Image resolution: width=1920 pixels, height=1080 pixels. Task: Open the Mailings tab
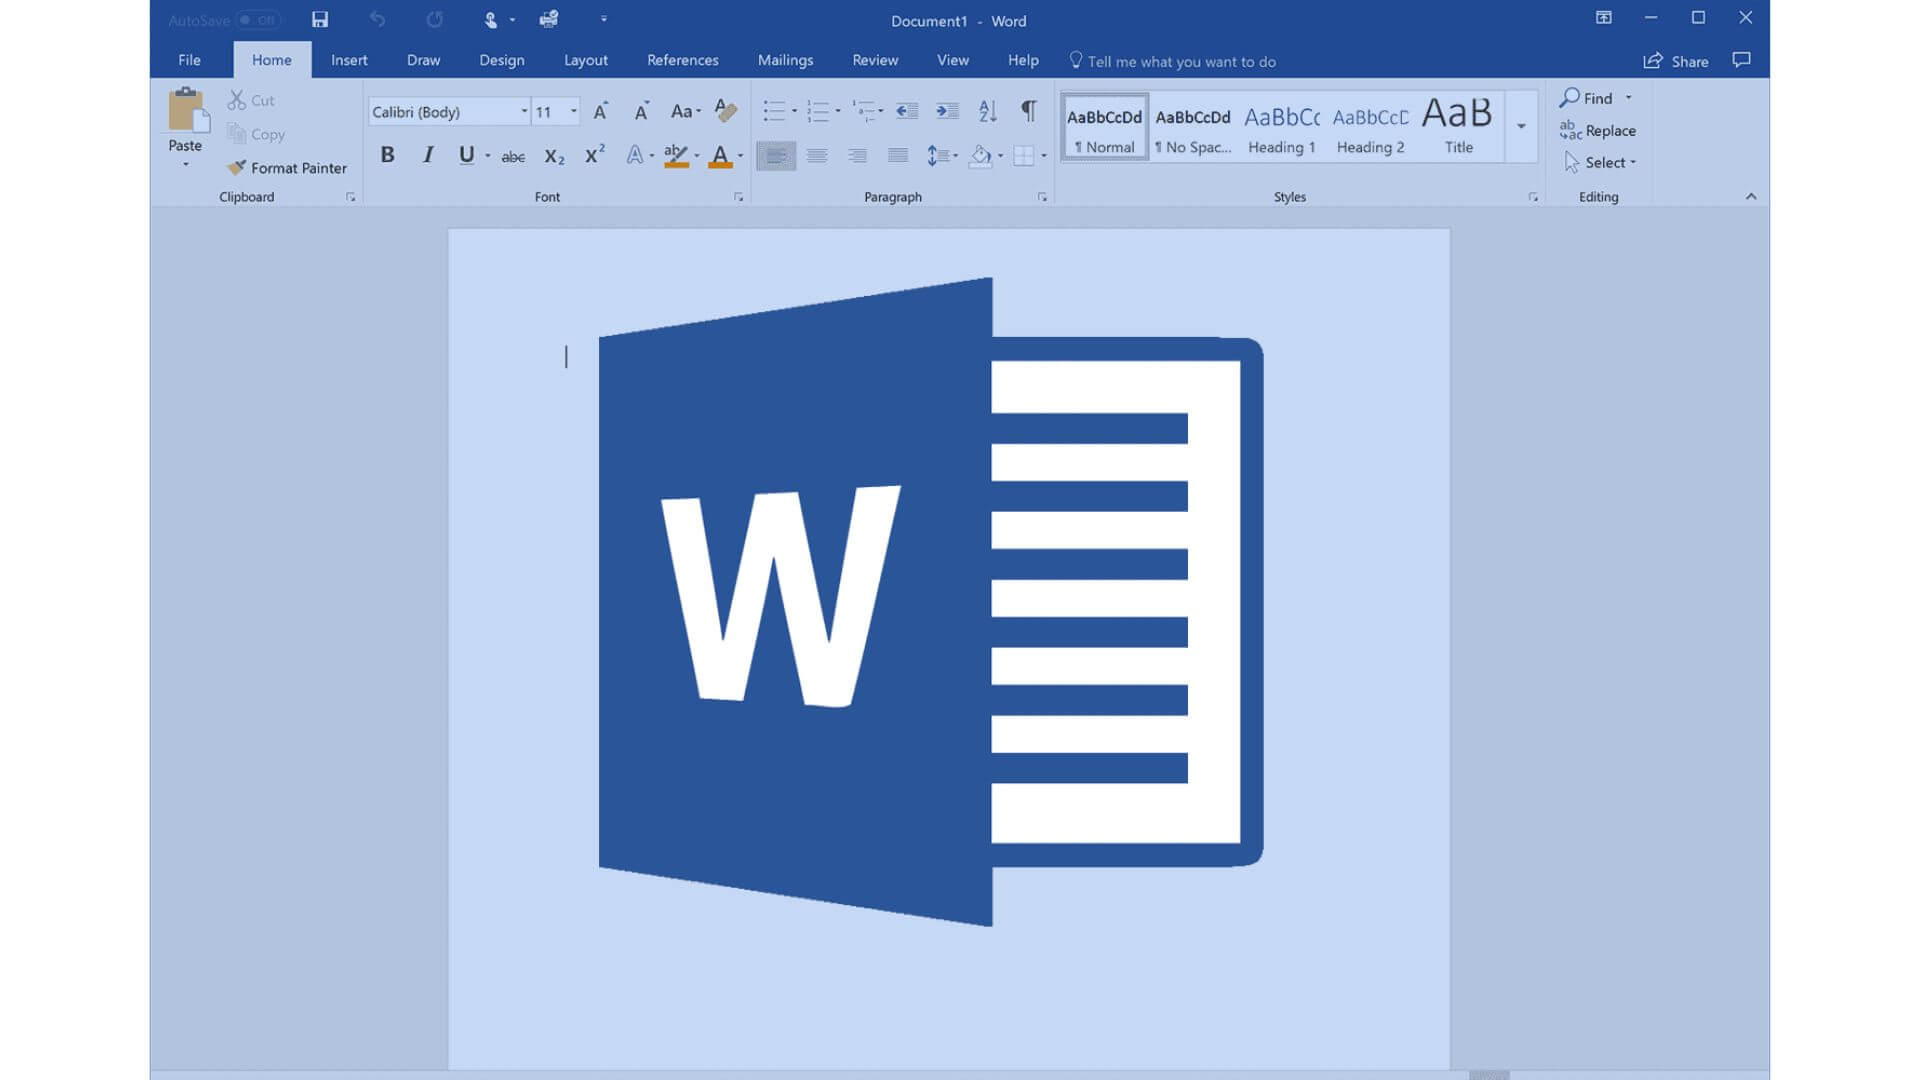[x=785, y=60]
